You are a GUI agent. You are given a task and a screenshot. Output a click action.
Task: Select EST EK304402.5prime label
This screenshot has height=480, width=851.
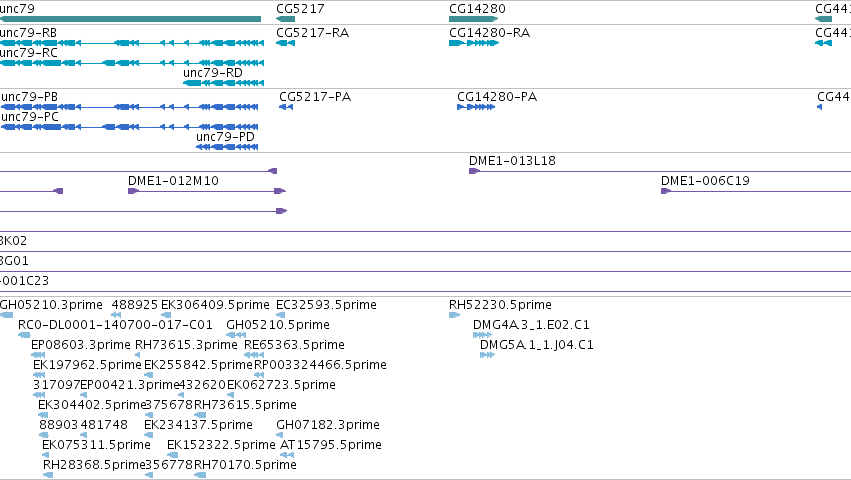click(92, 405)
